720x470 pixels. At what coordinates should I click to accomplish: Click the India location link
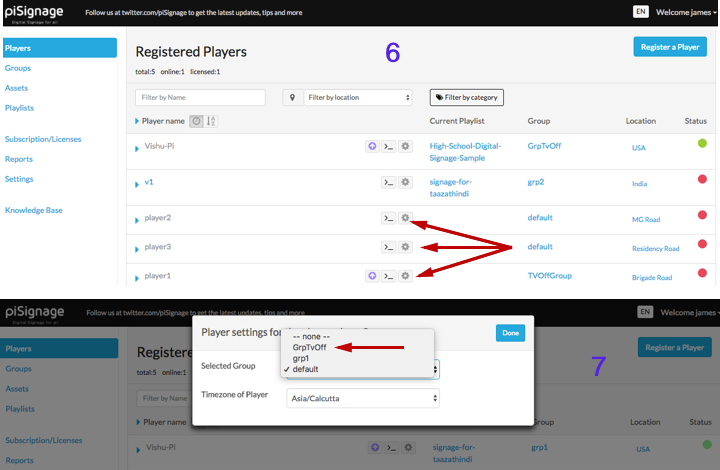640,184
